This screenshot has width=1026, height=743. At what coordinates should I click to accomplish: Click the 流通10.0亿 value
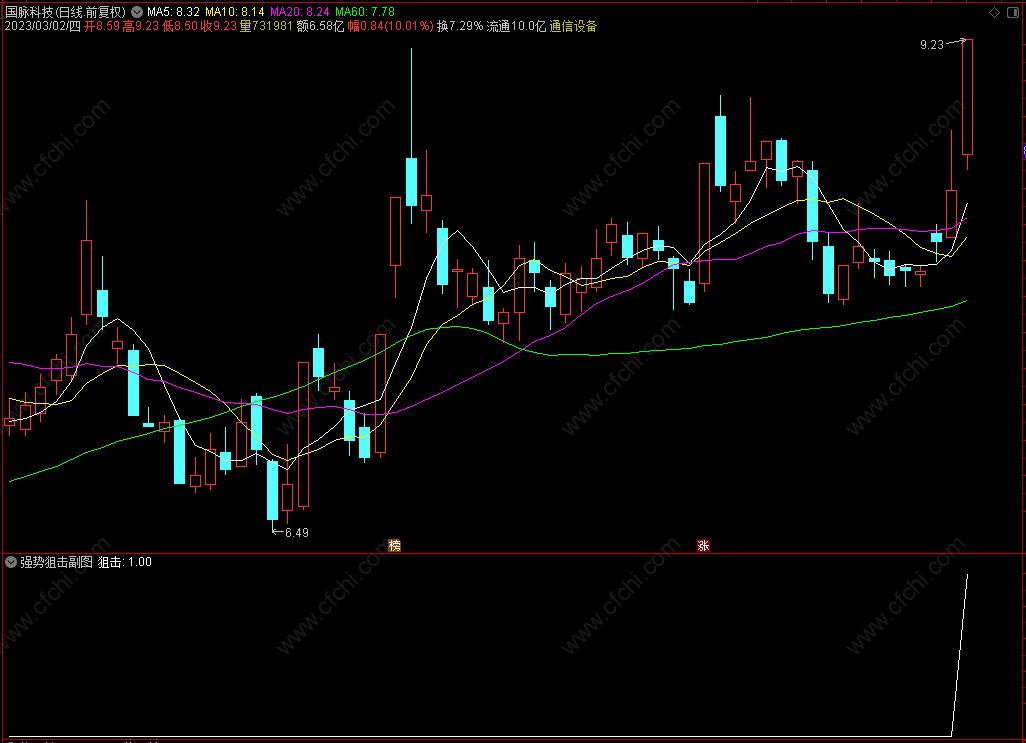tap(516, 26)
